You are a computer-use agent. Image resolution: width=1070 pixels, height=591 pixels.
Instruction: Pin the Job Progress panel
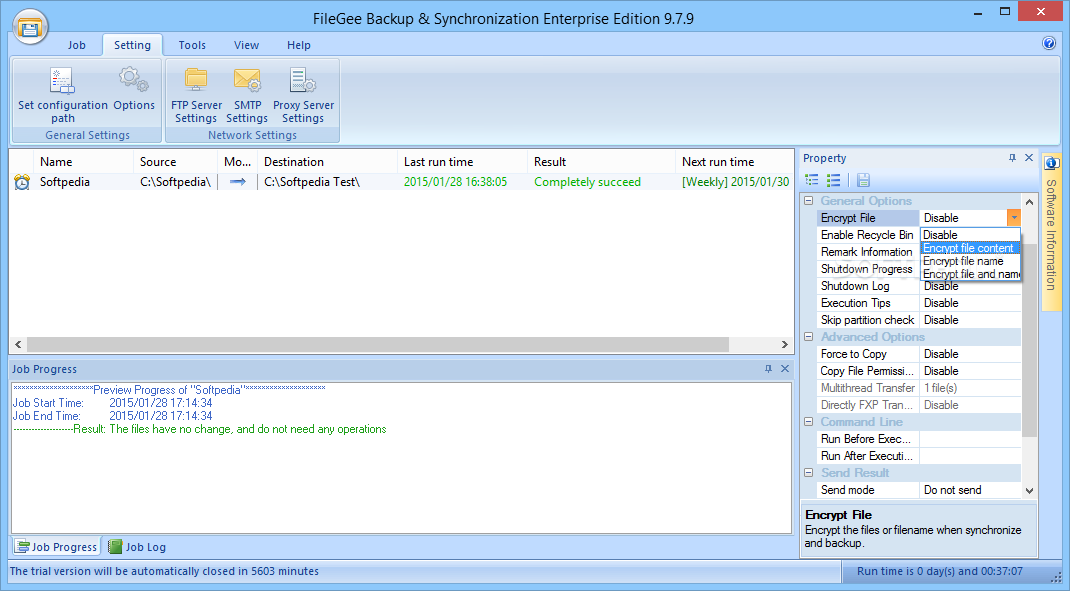pyautogui.click(x=768, y=369)
